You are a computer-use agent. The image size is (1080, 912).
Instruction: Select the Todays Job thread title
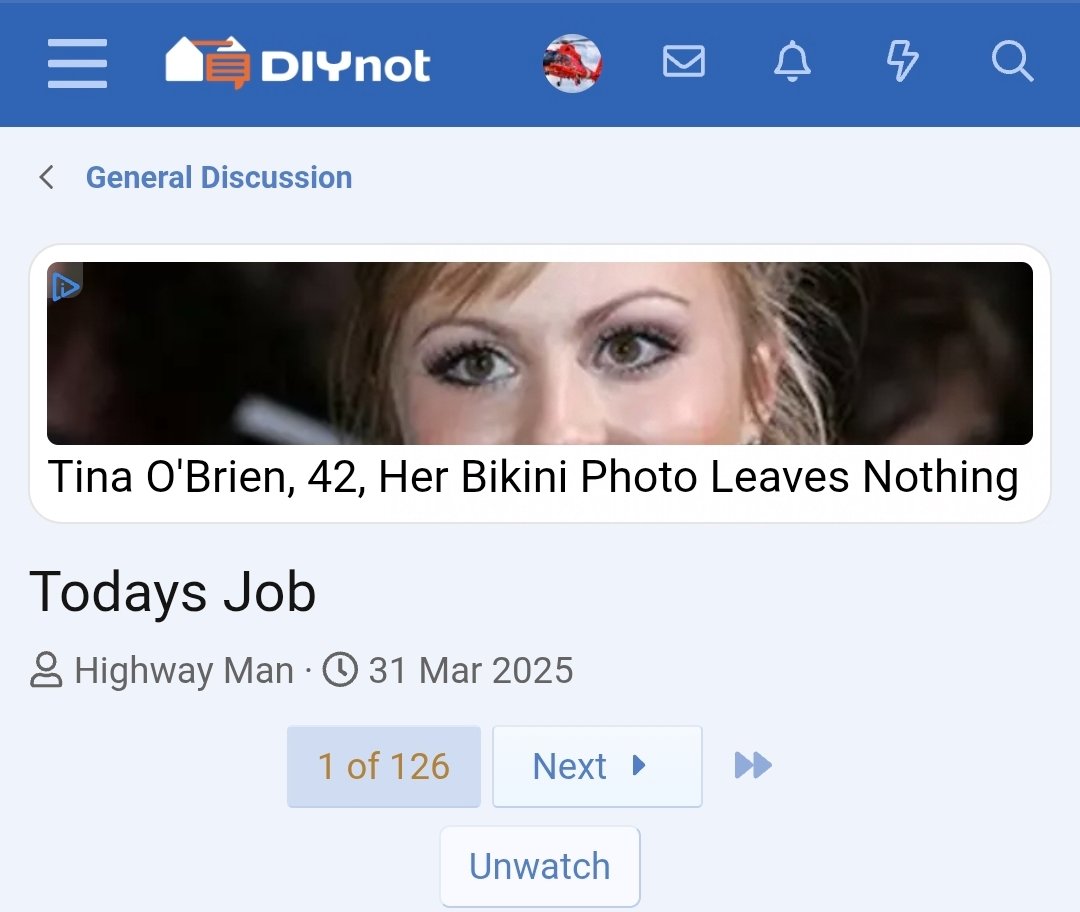[173, 592]
